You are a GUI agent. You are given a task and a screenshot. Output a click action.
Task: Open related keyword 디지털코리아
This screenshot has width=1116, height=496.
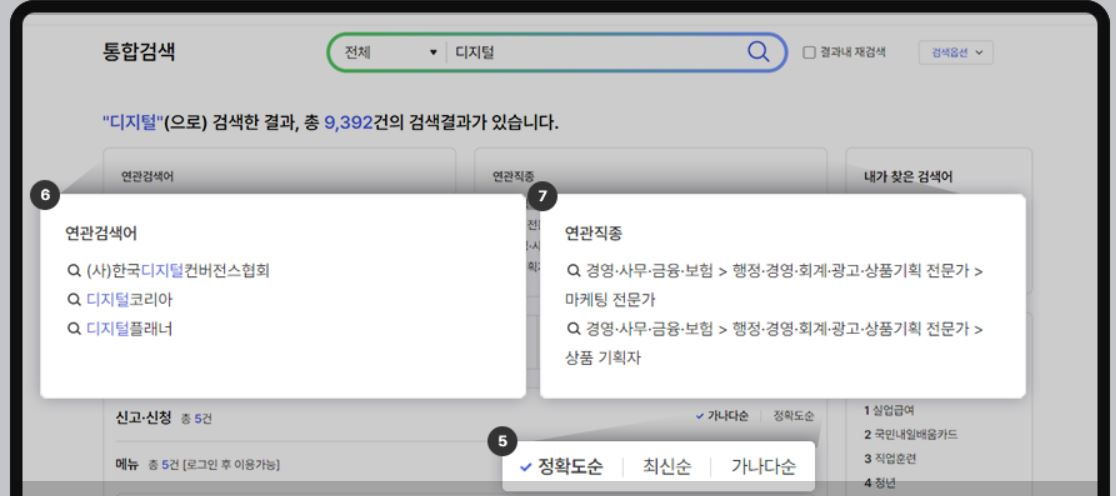tap(130, 300)
